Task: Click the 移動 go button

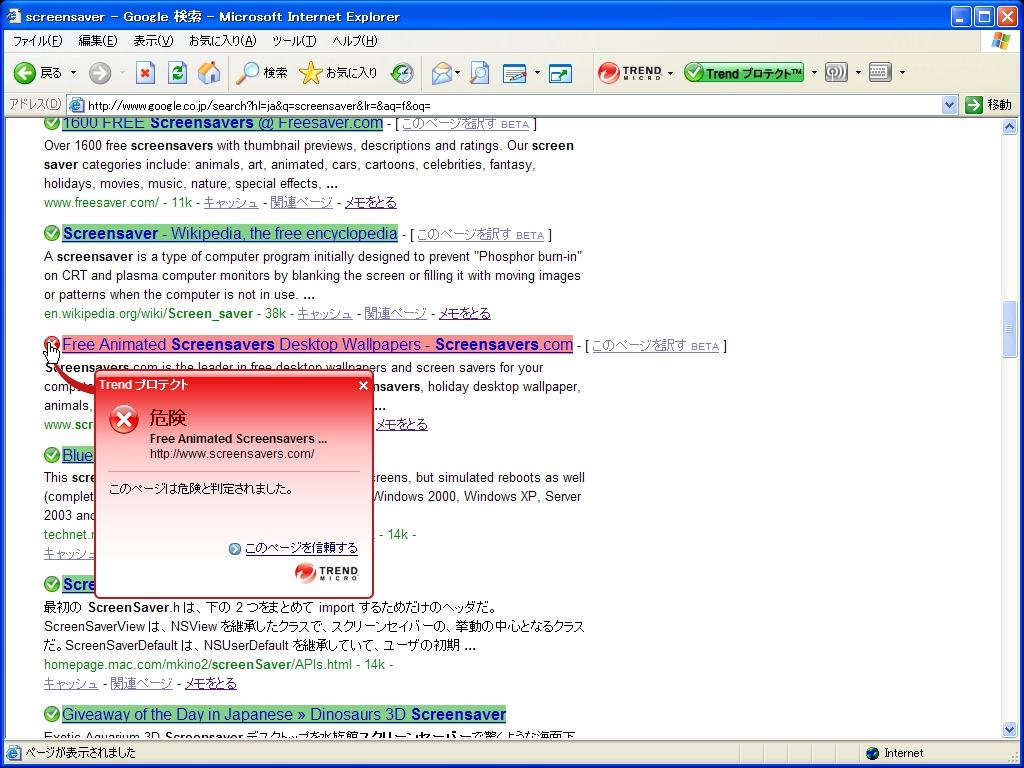Action: [988, 104]
